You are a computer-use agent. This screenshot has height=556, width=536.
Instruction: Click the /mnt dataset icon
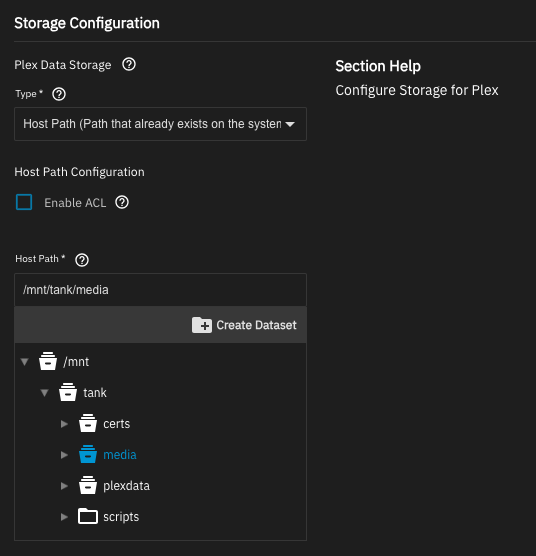[x=48, y=361]
